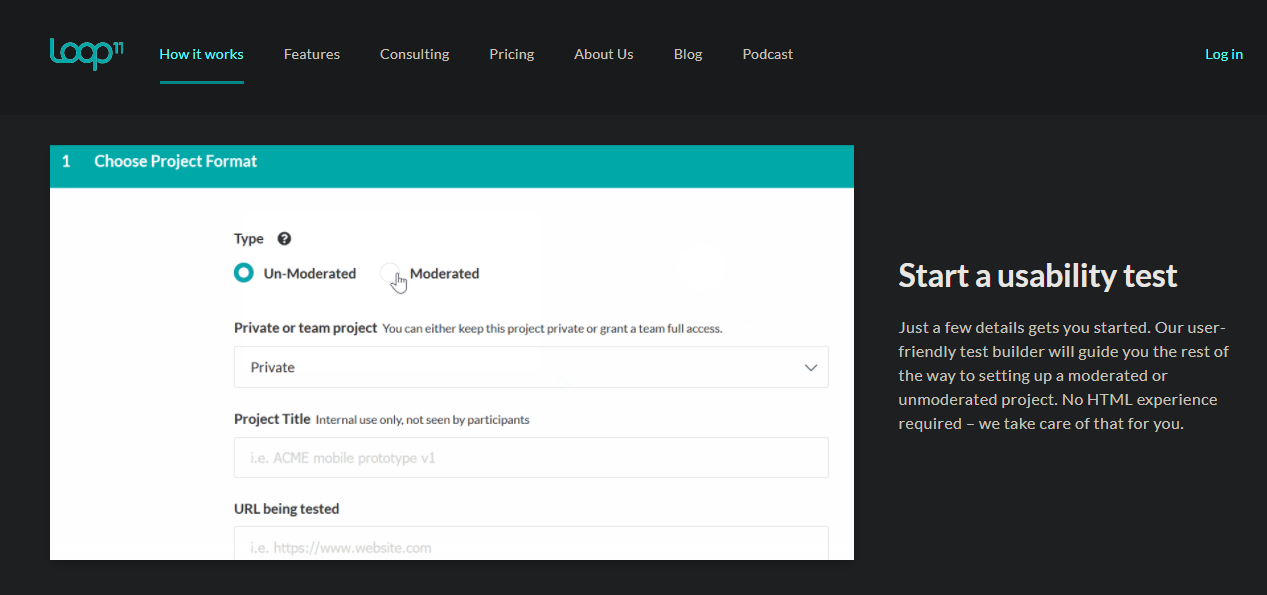
Task: Open the Blog section
Action: [687, 54]
